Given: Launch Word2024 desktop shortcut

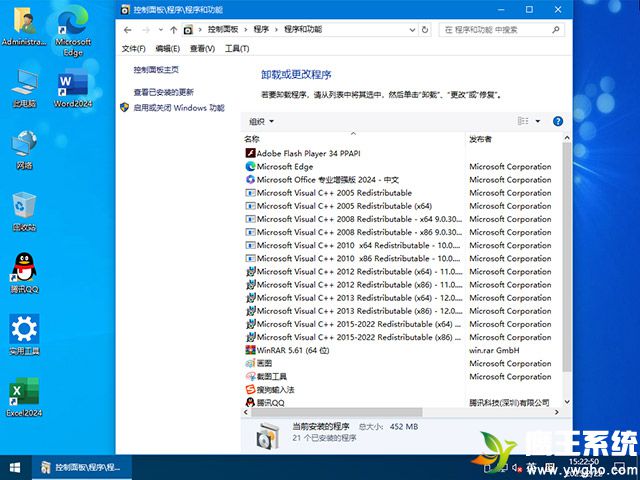Looking at the screenshot, I should coord(73,88).
